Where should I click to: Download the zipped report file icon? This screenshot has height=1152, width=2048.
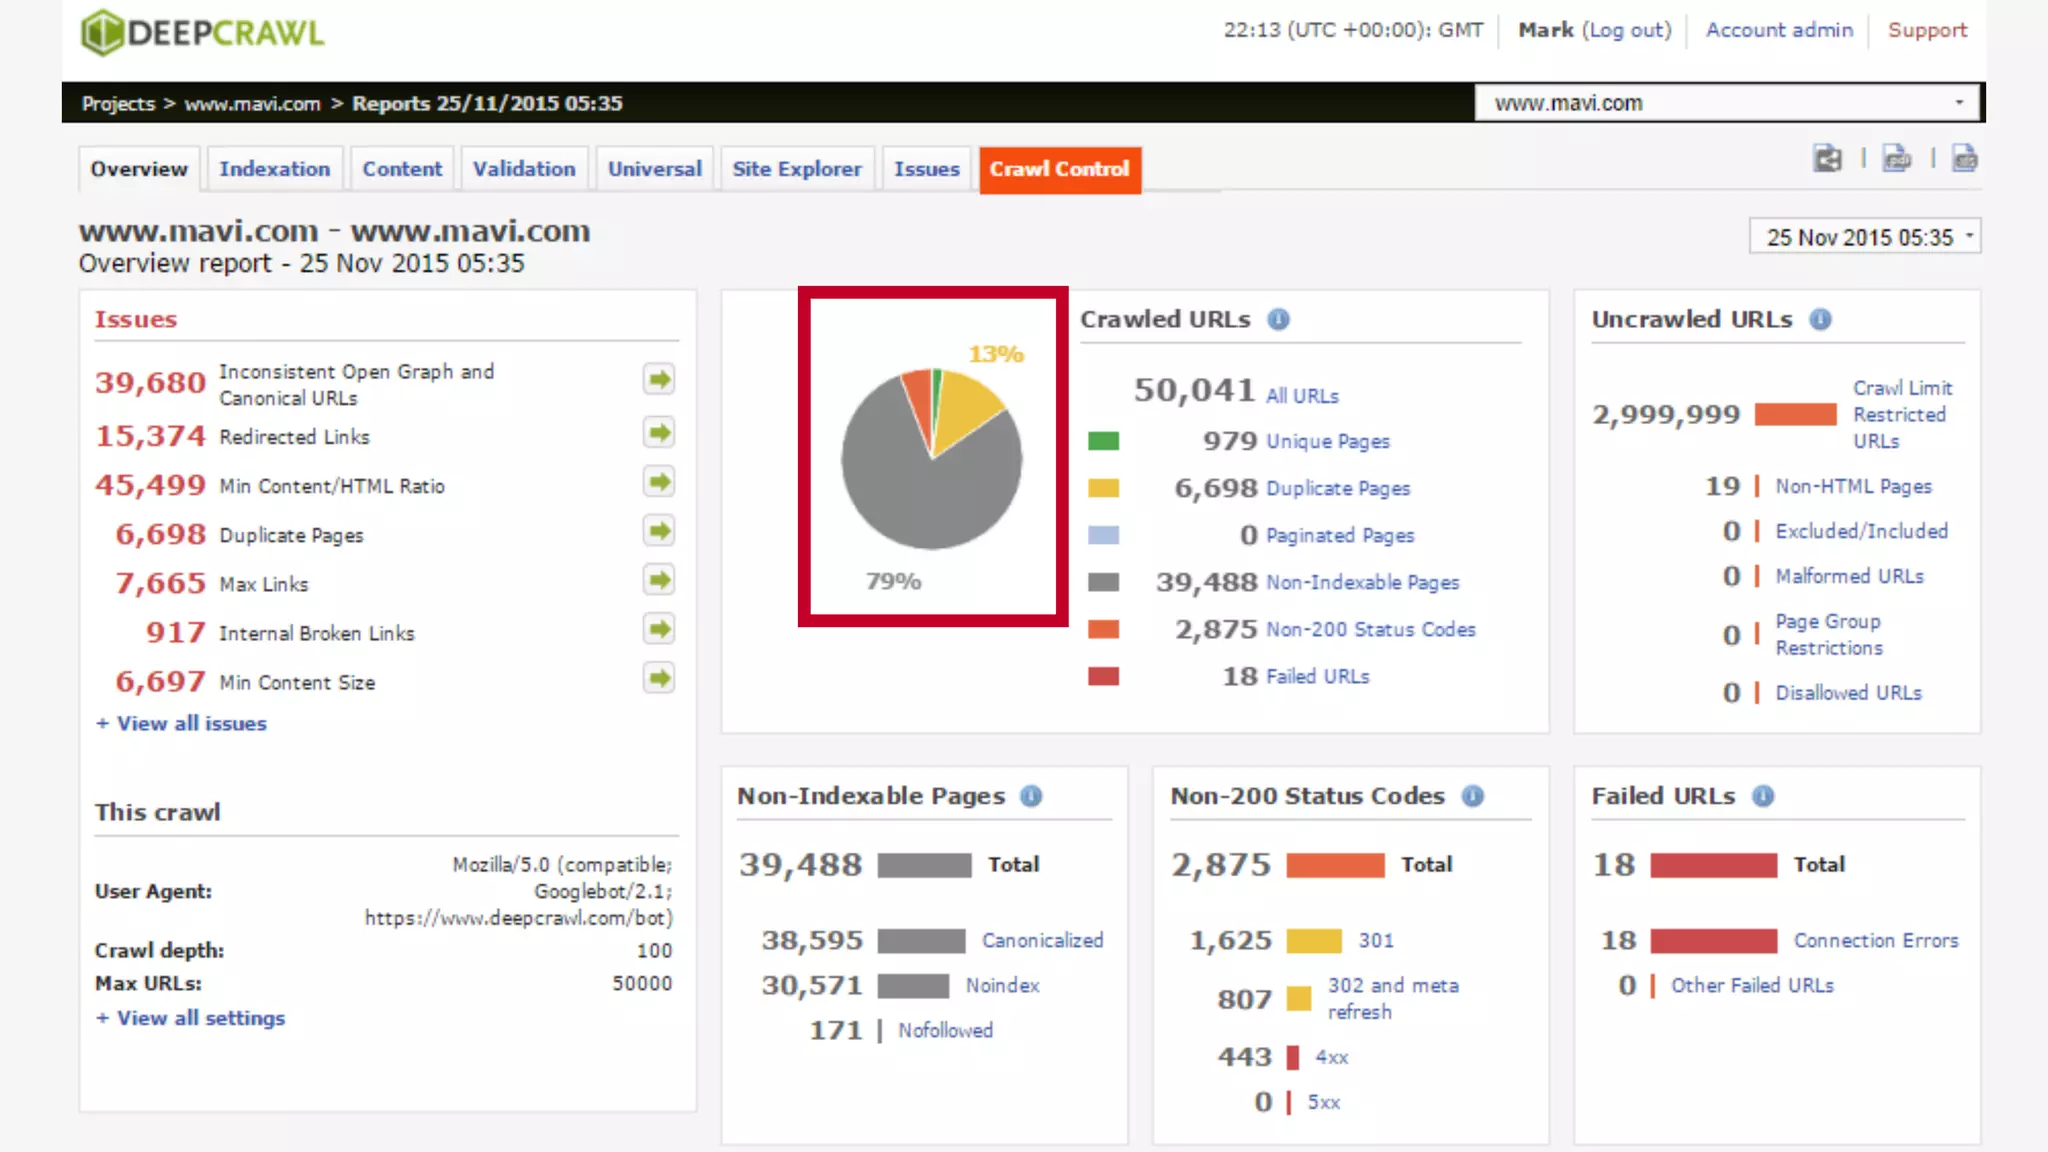pos(1964,159)
